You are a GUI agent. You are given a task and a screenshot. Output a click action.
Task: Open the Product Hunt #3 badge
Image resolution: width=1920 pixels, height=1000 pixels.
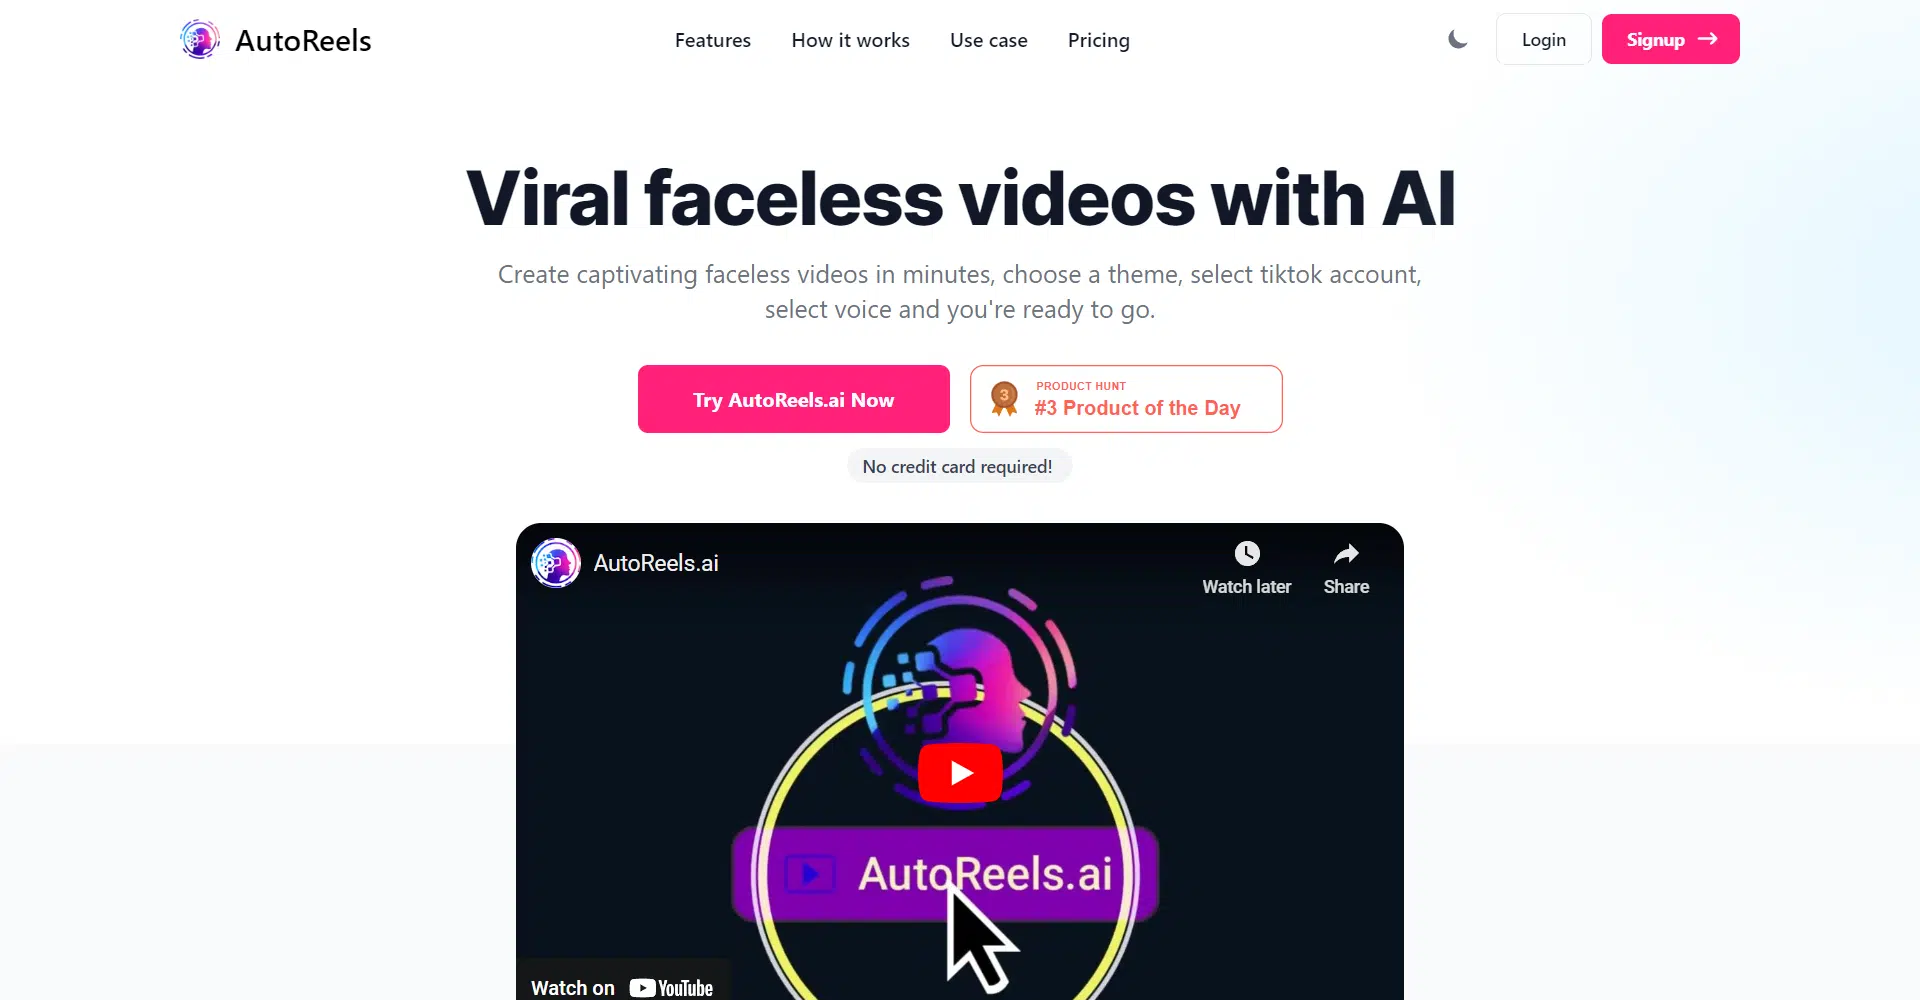[x=1126, y=399]
